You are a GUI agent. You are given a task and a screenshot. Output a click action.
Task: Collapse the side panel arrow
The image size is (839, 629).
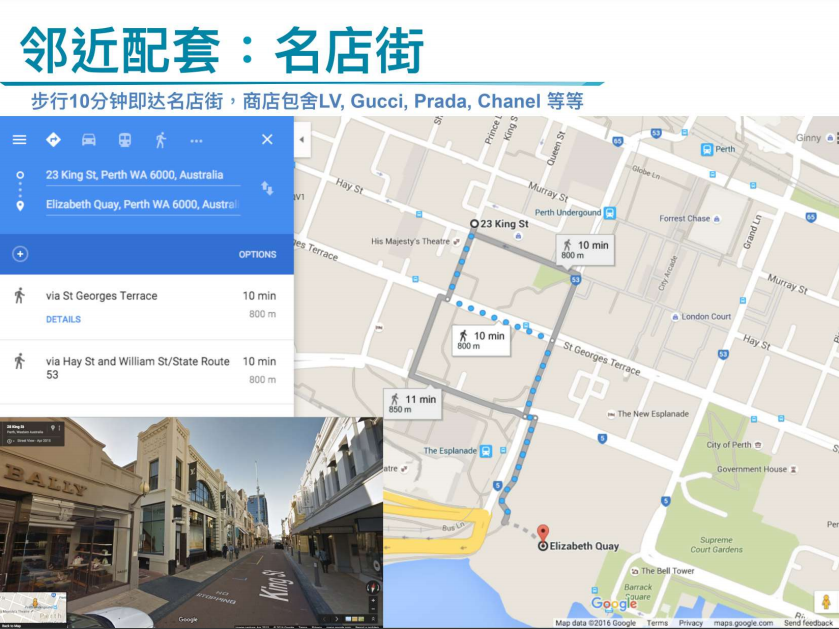click(x=302, y=140)
